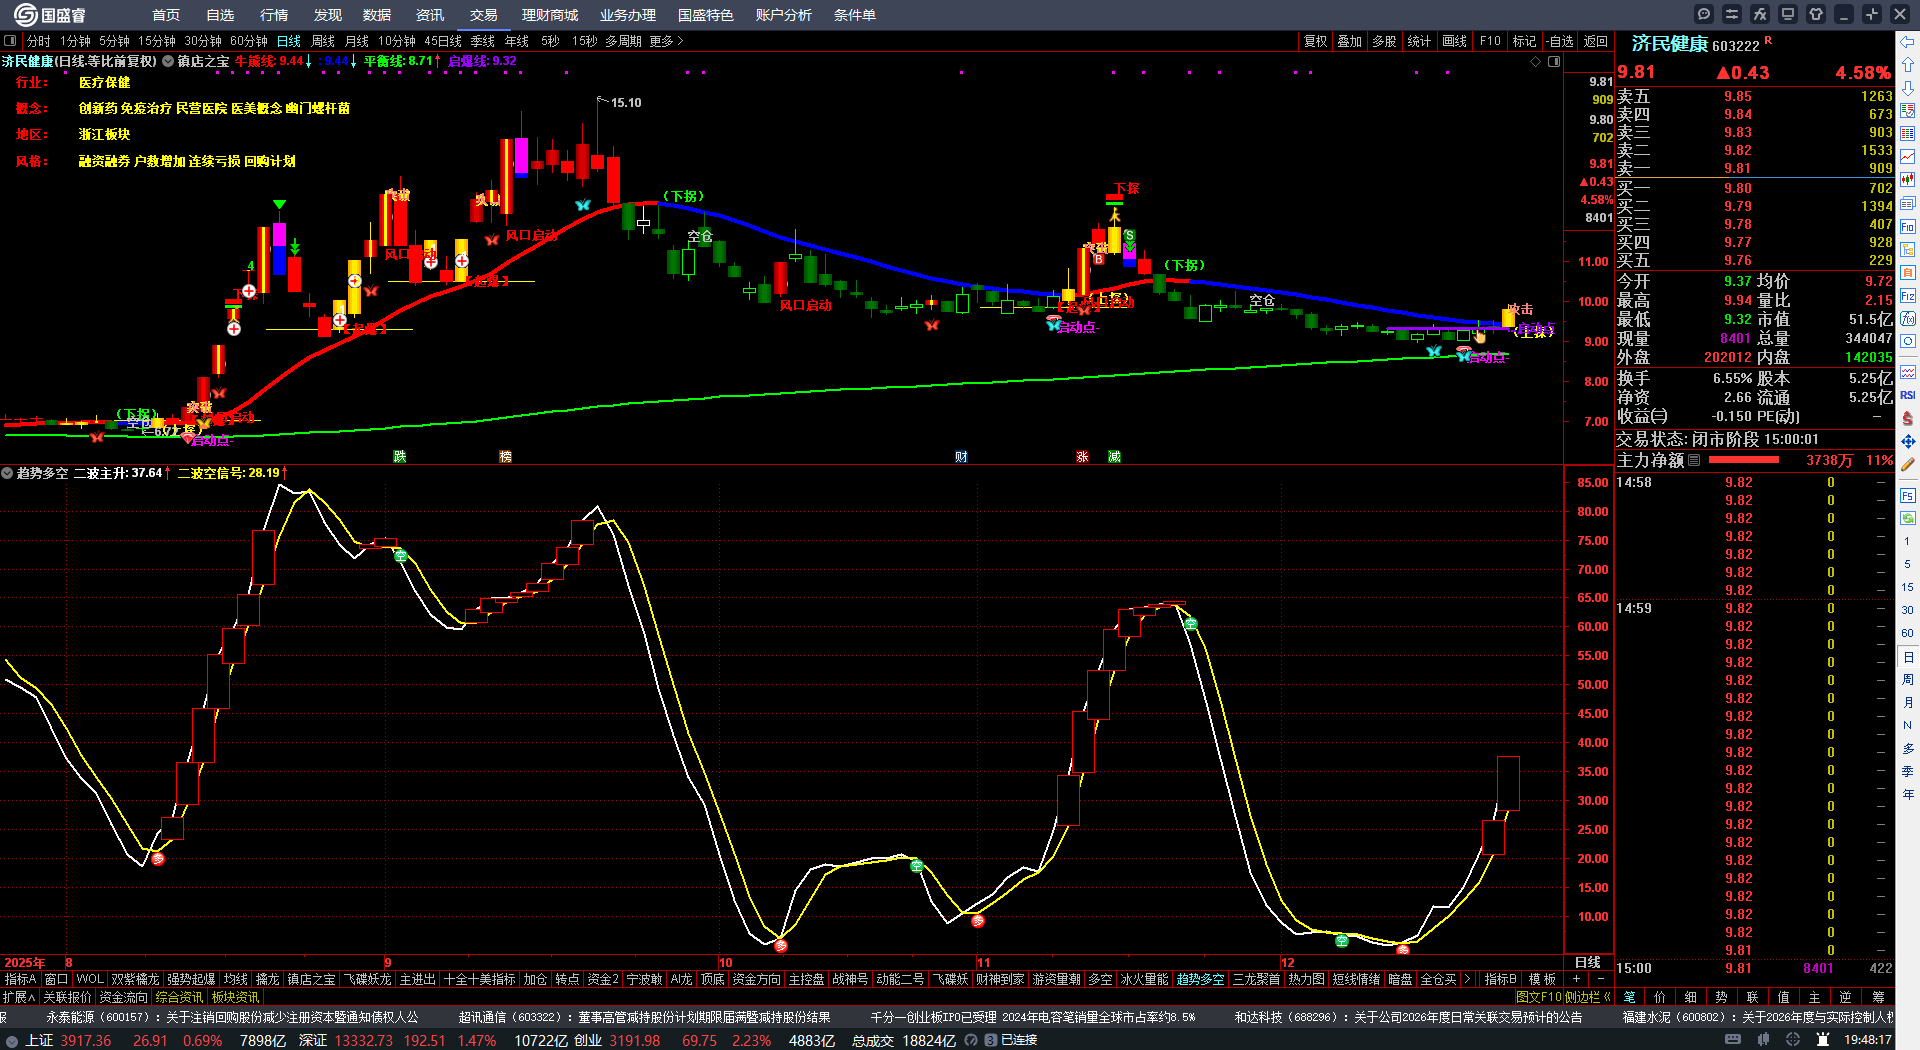Toggle the 标记 mark option
1920x1050 pixels.
(x=1525, y=41)
